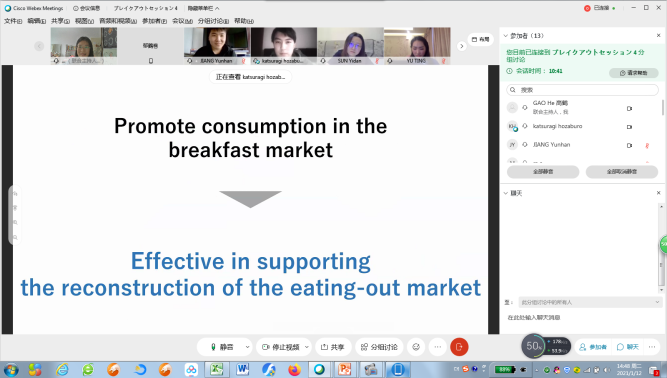Toggle the participants panel button
Image resolution: width=667 pixels, height=378 pixels.
[593, 347]
